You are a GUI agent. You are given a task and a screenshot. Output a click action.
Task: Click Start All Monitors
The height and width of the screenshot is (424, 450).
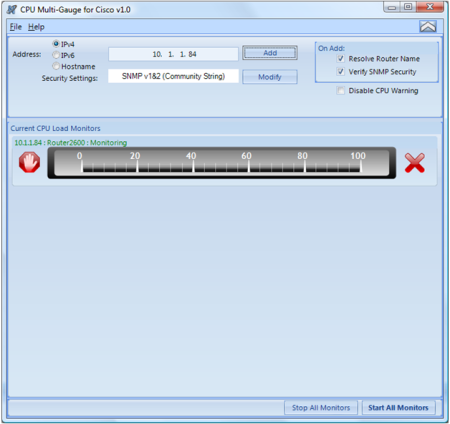pyautogui.click(x=398, y=408)
